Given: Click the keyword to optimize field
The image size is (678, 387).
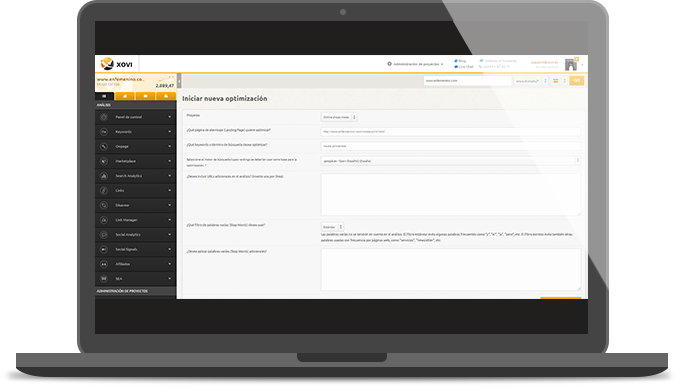Looking at the screenshot, I should point(451,146).
